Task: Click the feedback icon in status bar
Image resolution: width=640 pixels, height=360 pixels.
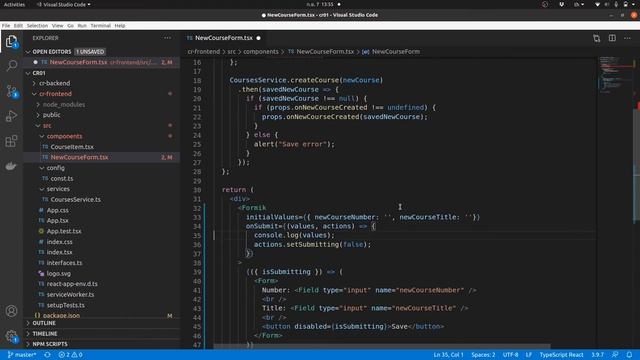Action: click(x=615, y=355)
